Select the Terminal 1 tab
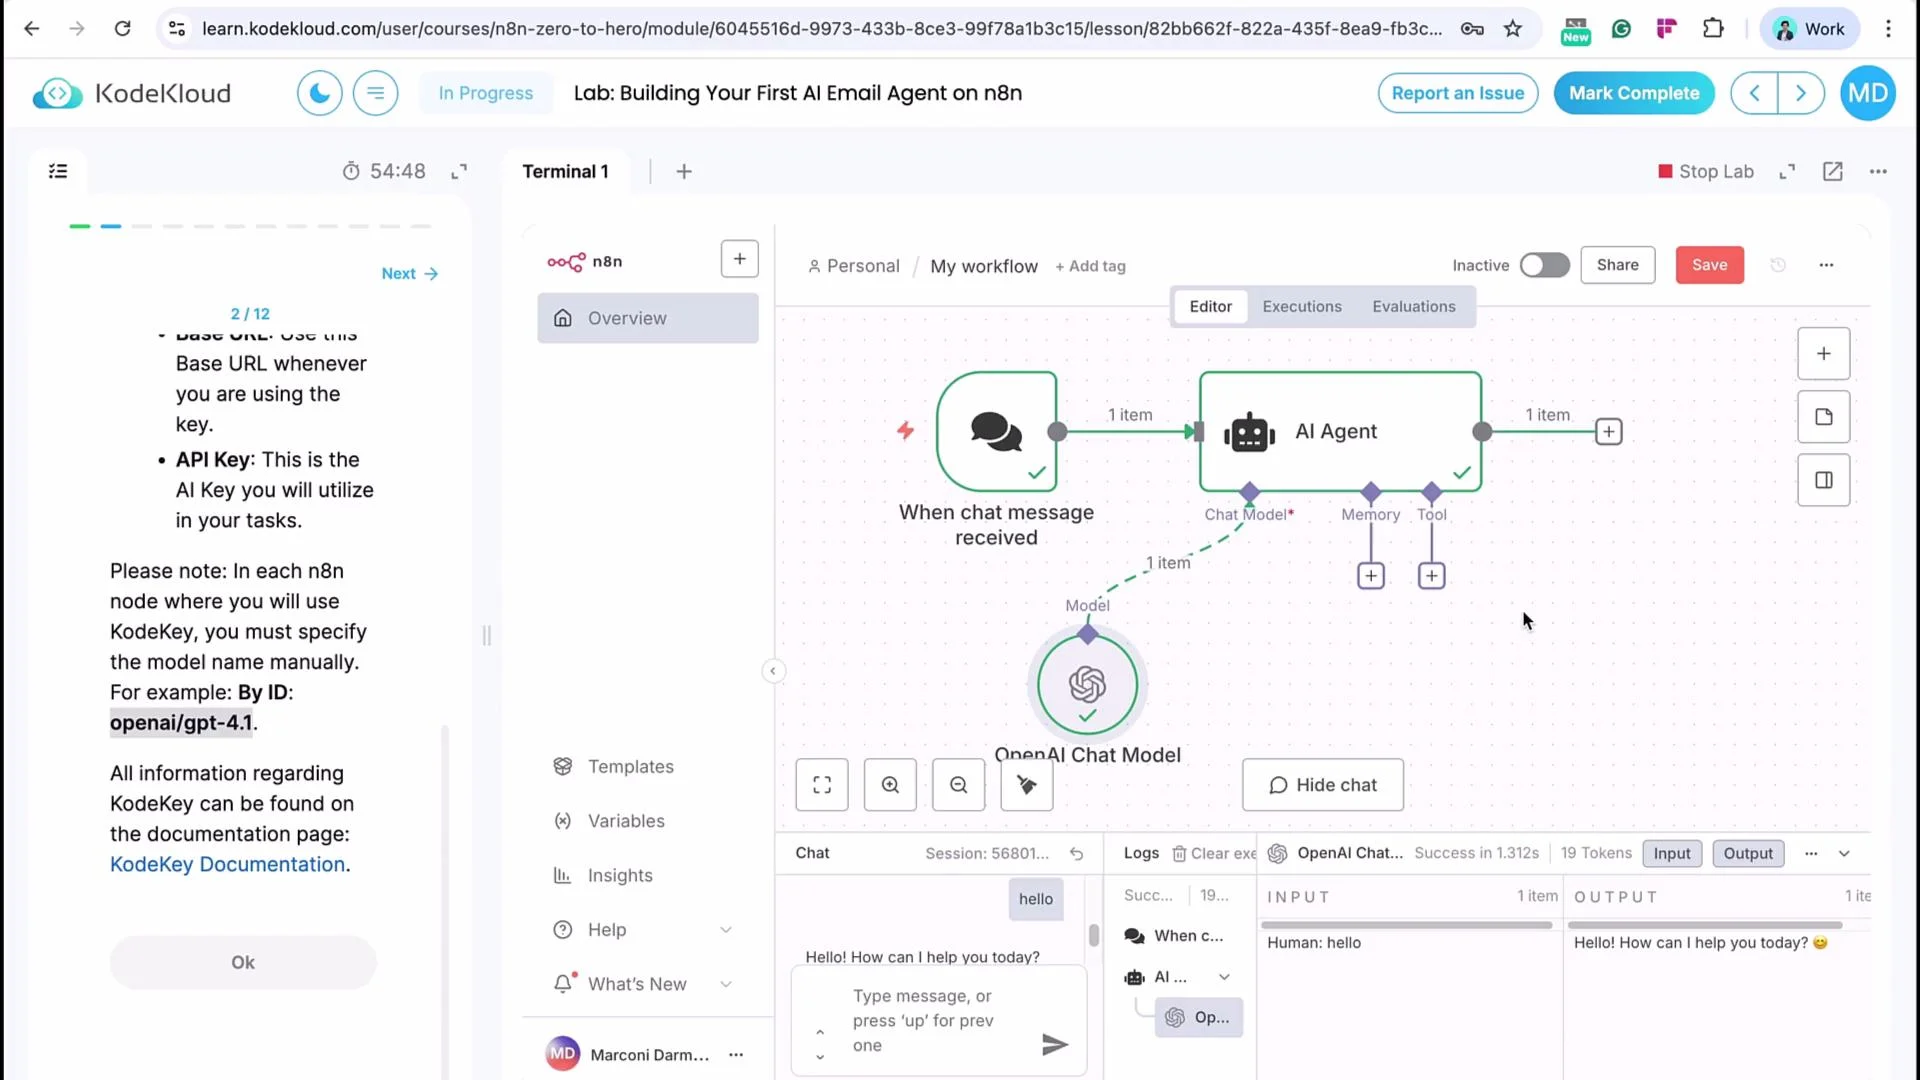1920x1080 pixels. point(565,172)
